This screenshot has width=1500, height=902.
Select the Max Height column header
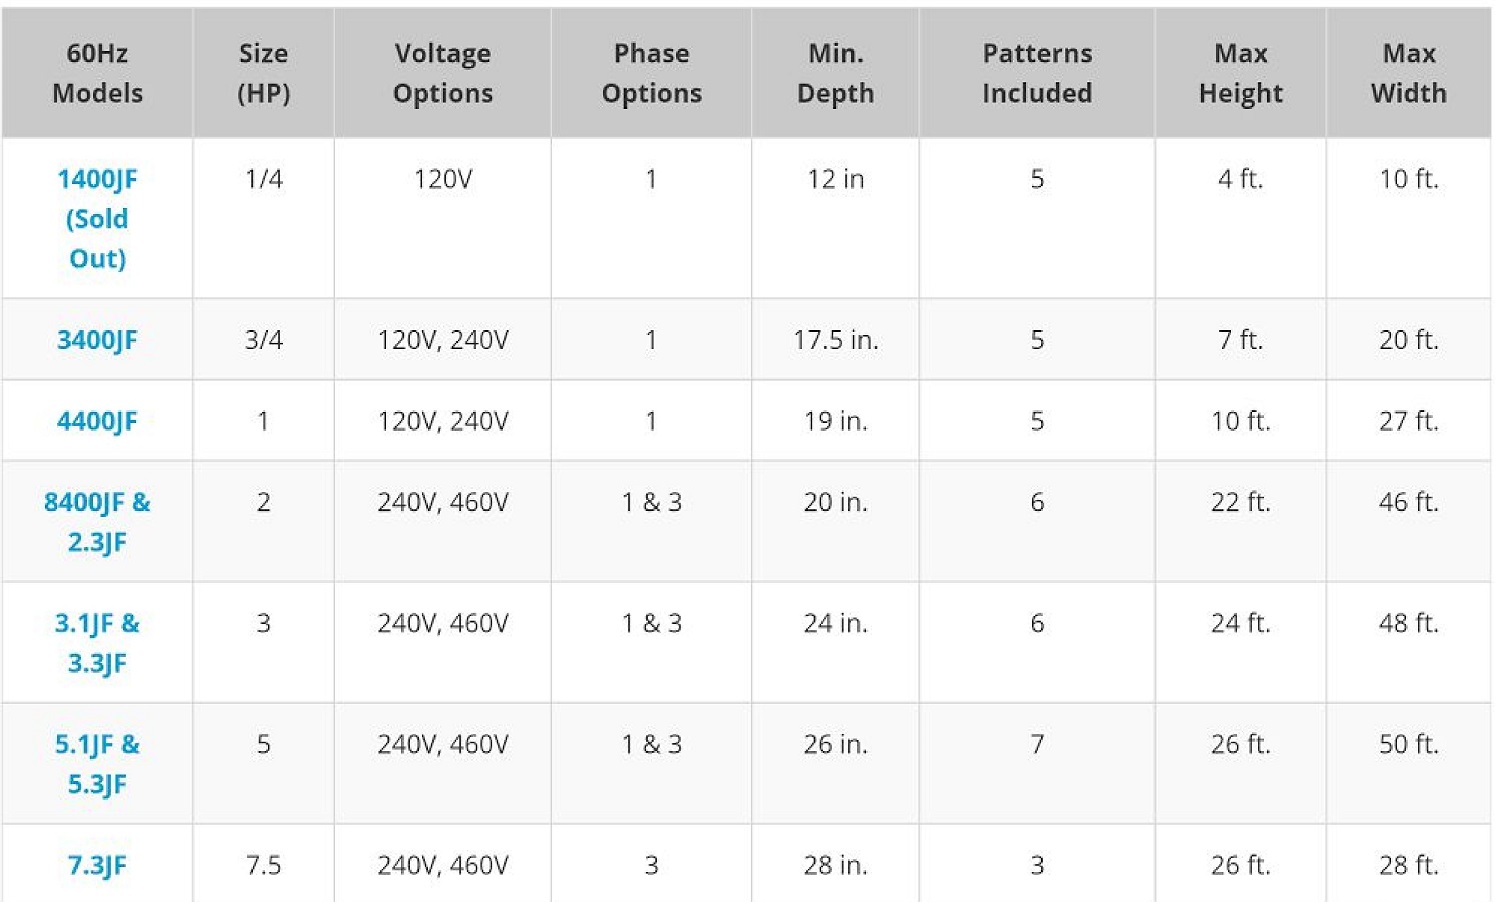coord(1240,73)
